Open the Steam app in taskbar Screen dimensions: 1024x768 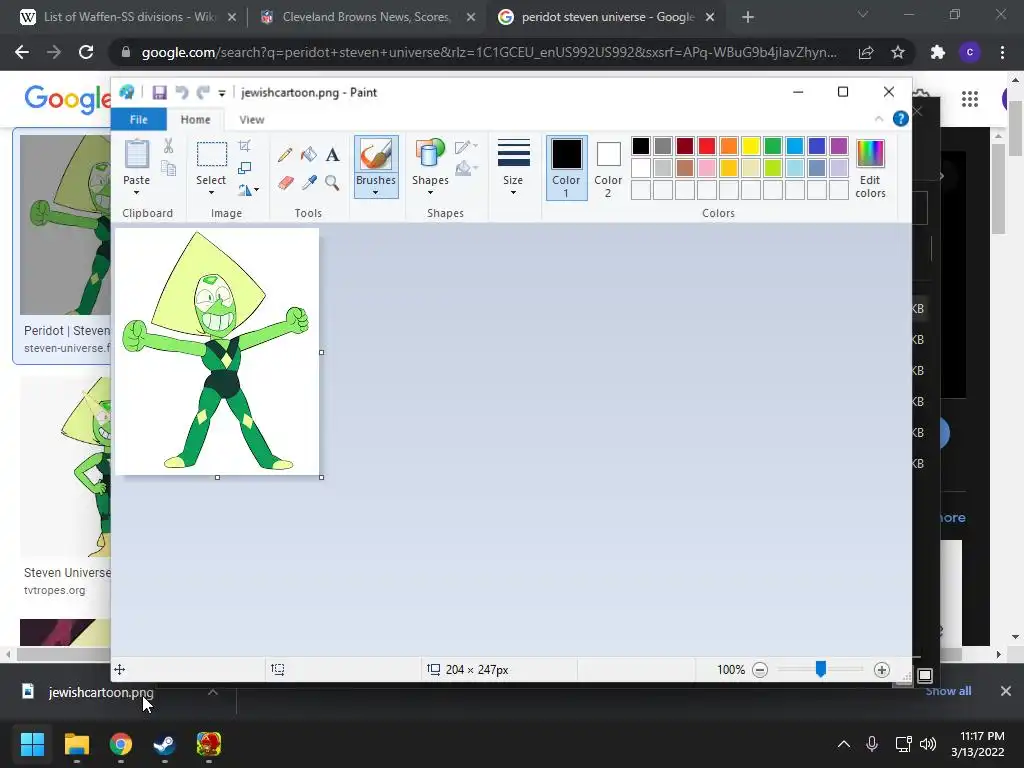(x=164, y=744)
